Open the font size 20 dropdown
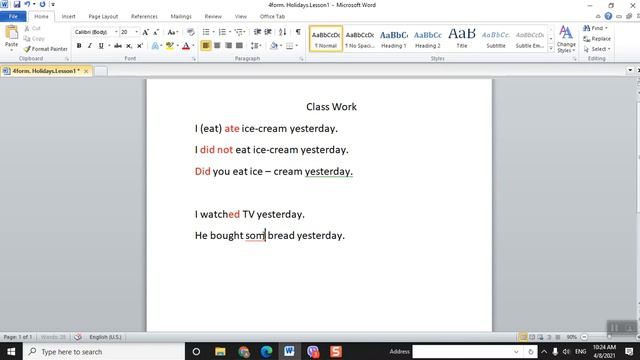Viewport: 640px width, 360px height. click(x=137, y=32)
